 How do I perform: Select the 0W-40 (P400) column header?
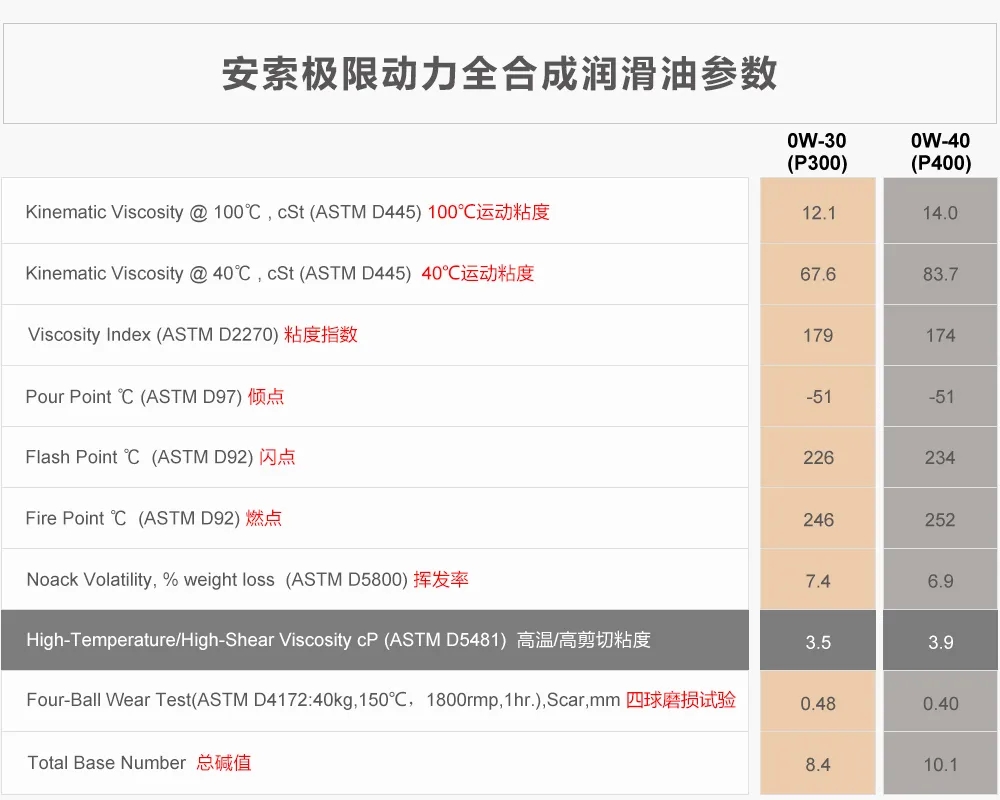point(941,152)
